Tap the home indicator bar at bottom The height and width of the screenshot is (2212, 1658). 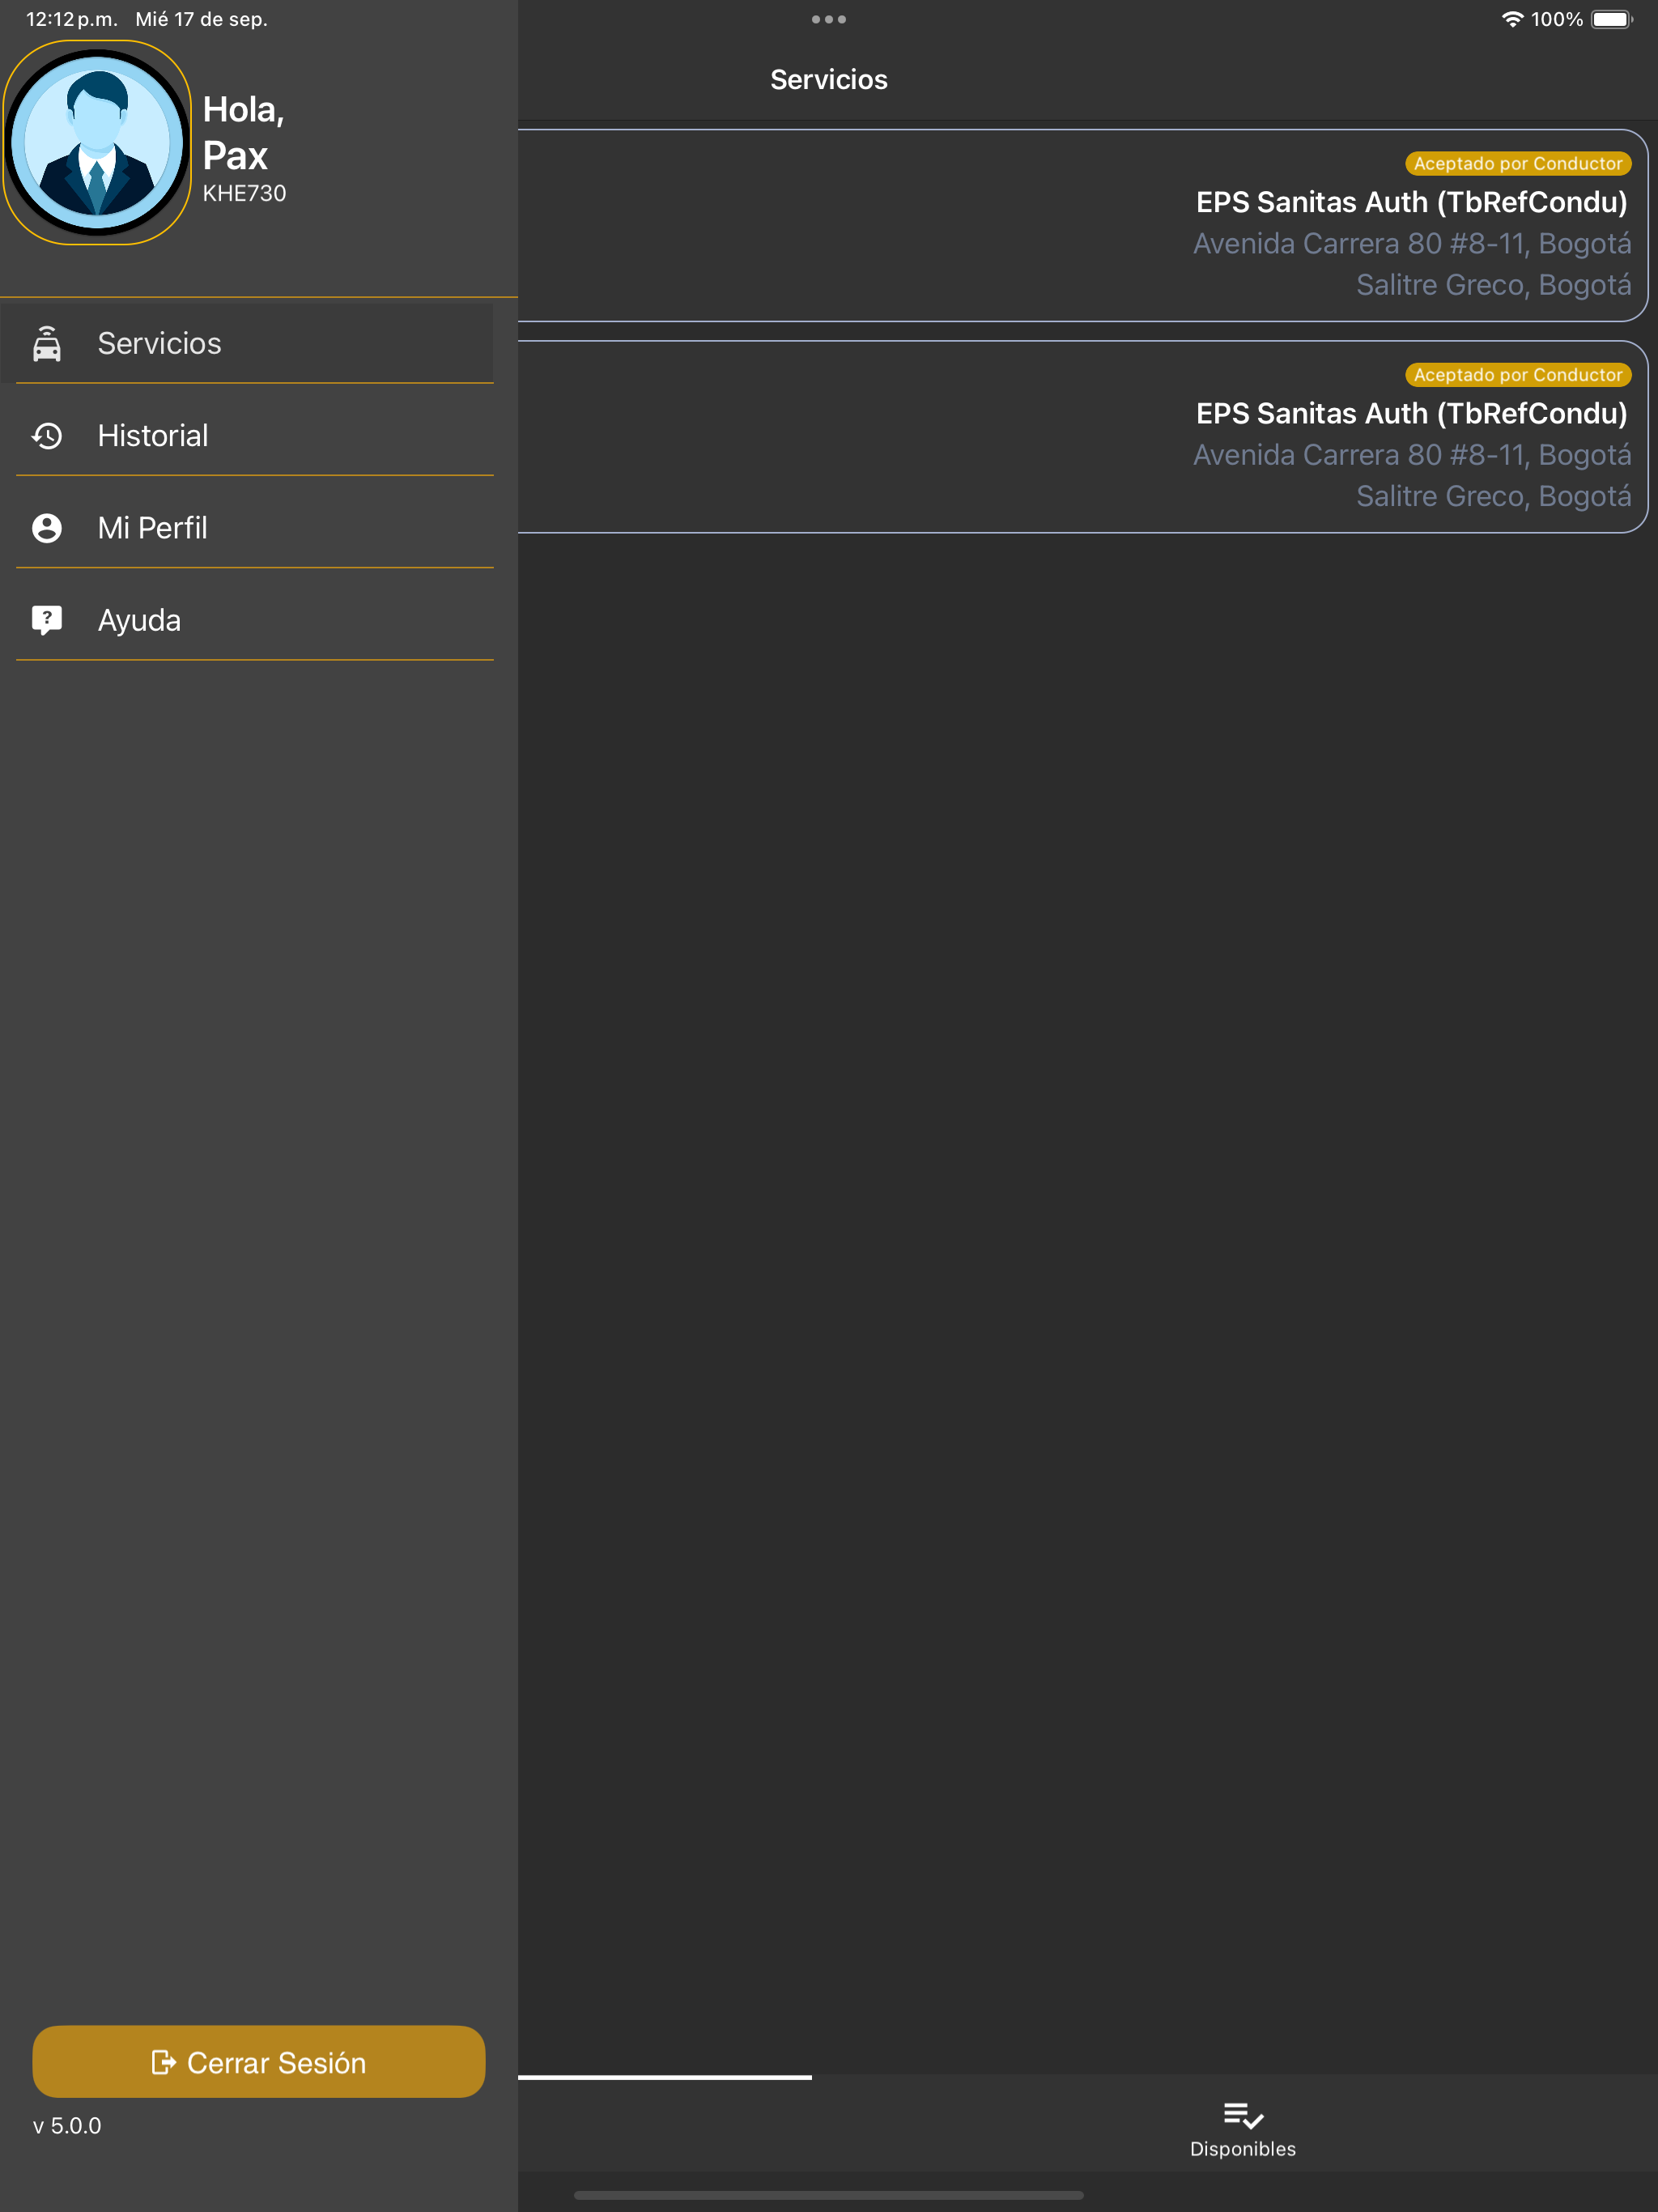(x=829, y=2195)
